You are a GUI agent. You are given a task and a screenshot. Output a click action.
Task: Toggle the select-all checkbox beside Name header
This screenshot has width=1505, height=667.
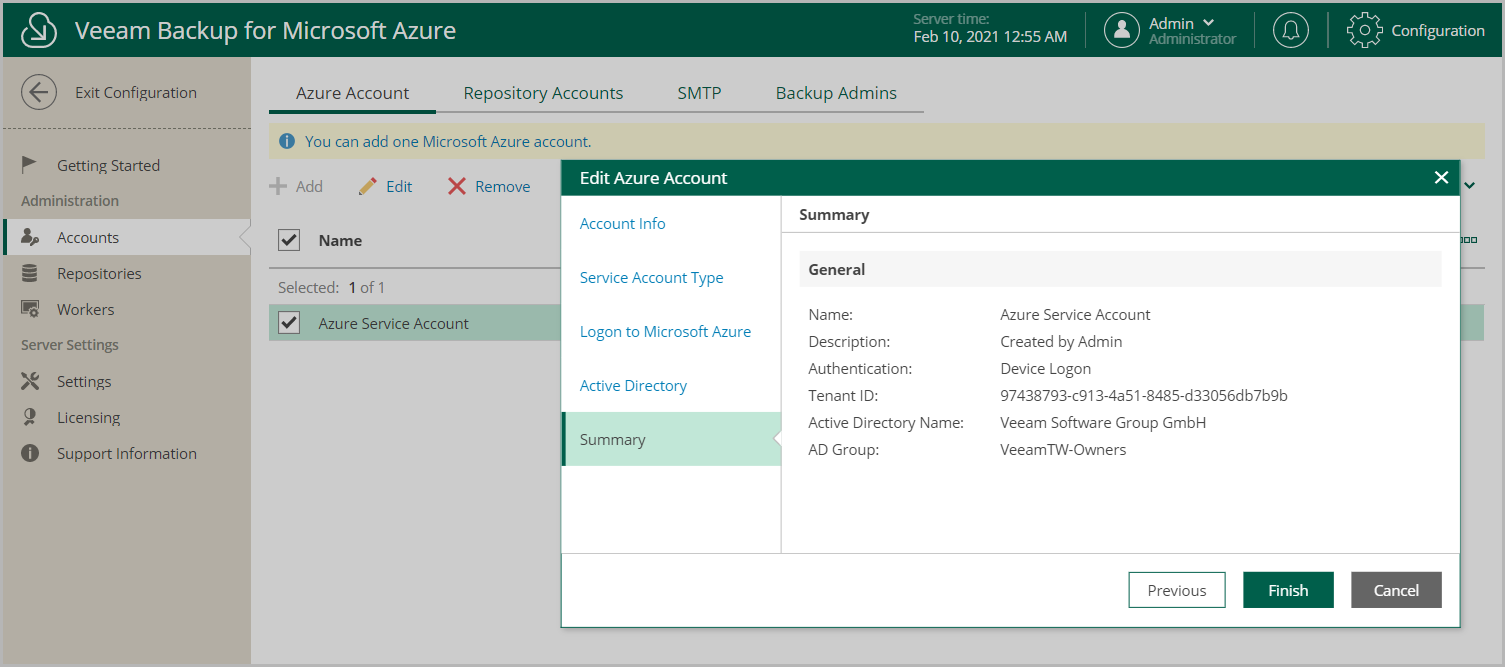(289, 240)
